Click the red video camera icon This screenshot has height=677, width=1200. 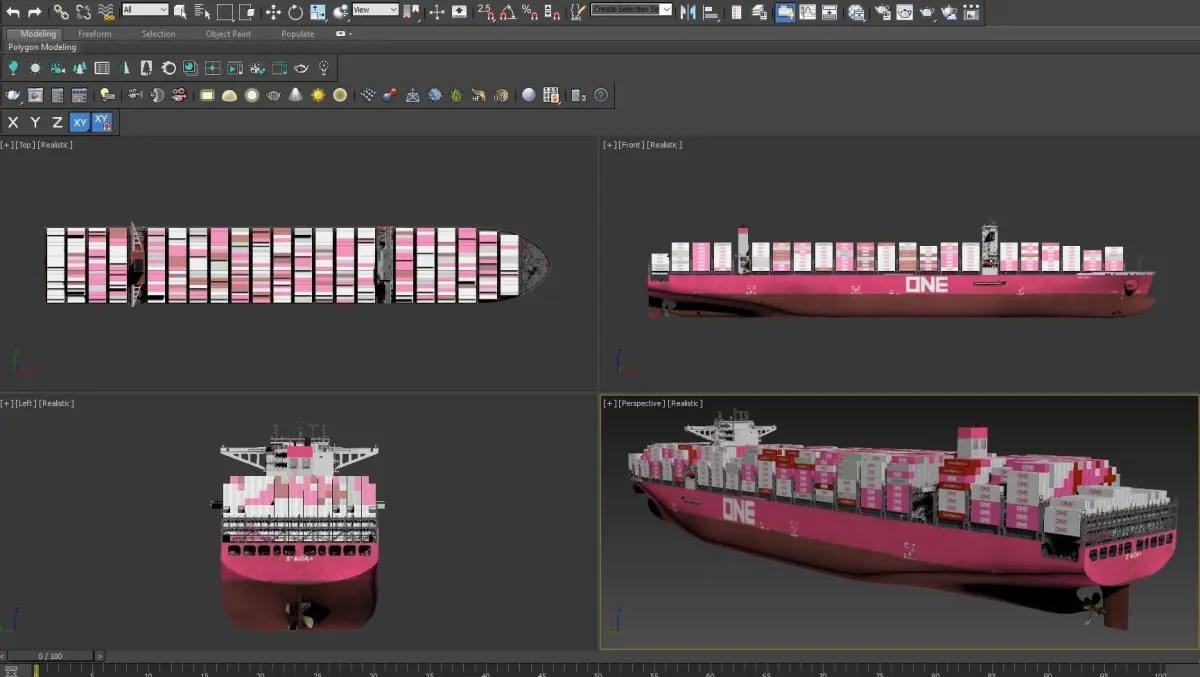pyautogui.click(x=179, y=95)
